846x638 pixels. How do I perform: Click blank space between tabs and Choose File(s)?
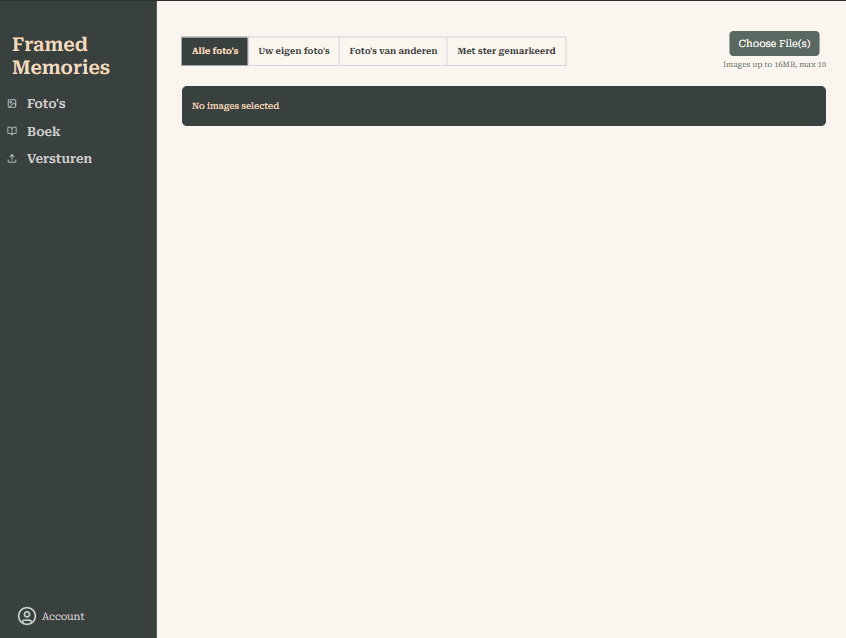[645, 51]
